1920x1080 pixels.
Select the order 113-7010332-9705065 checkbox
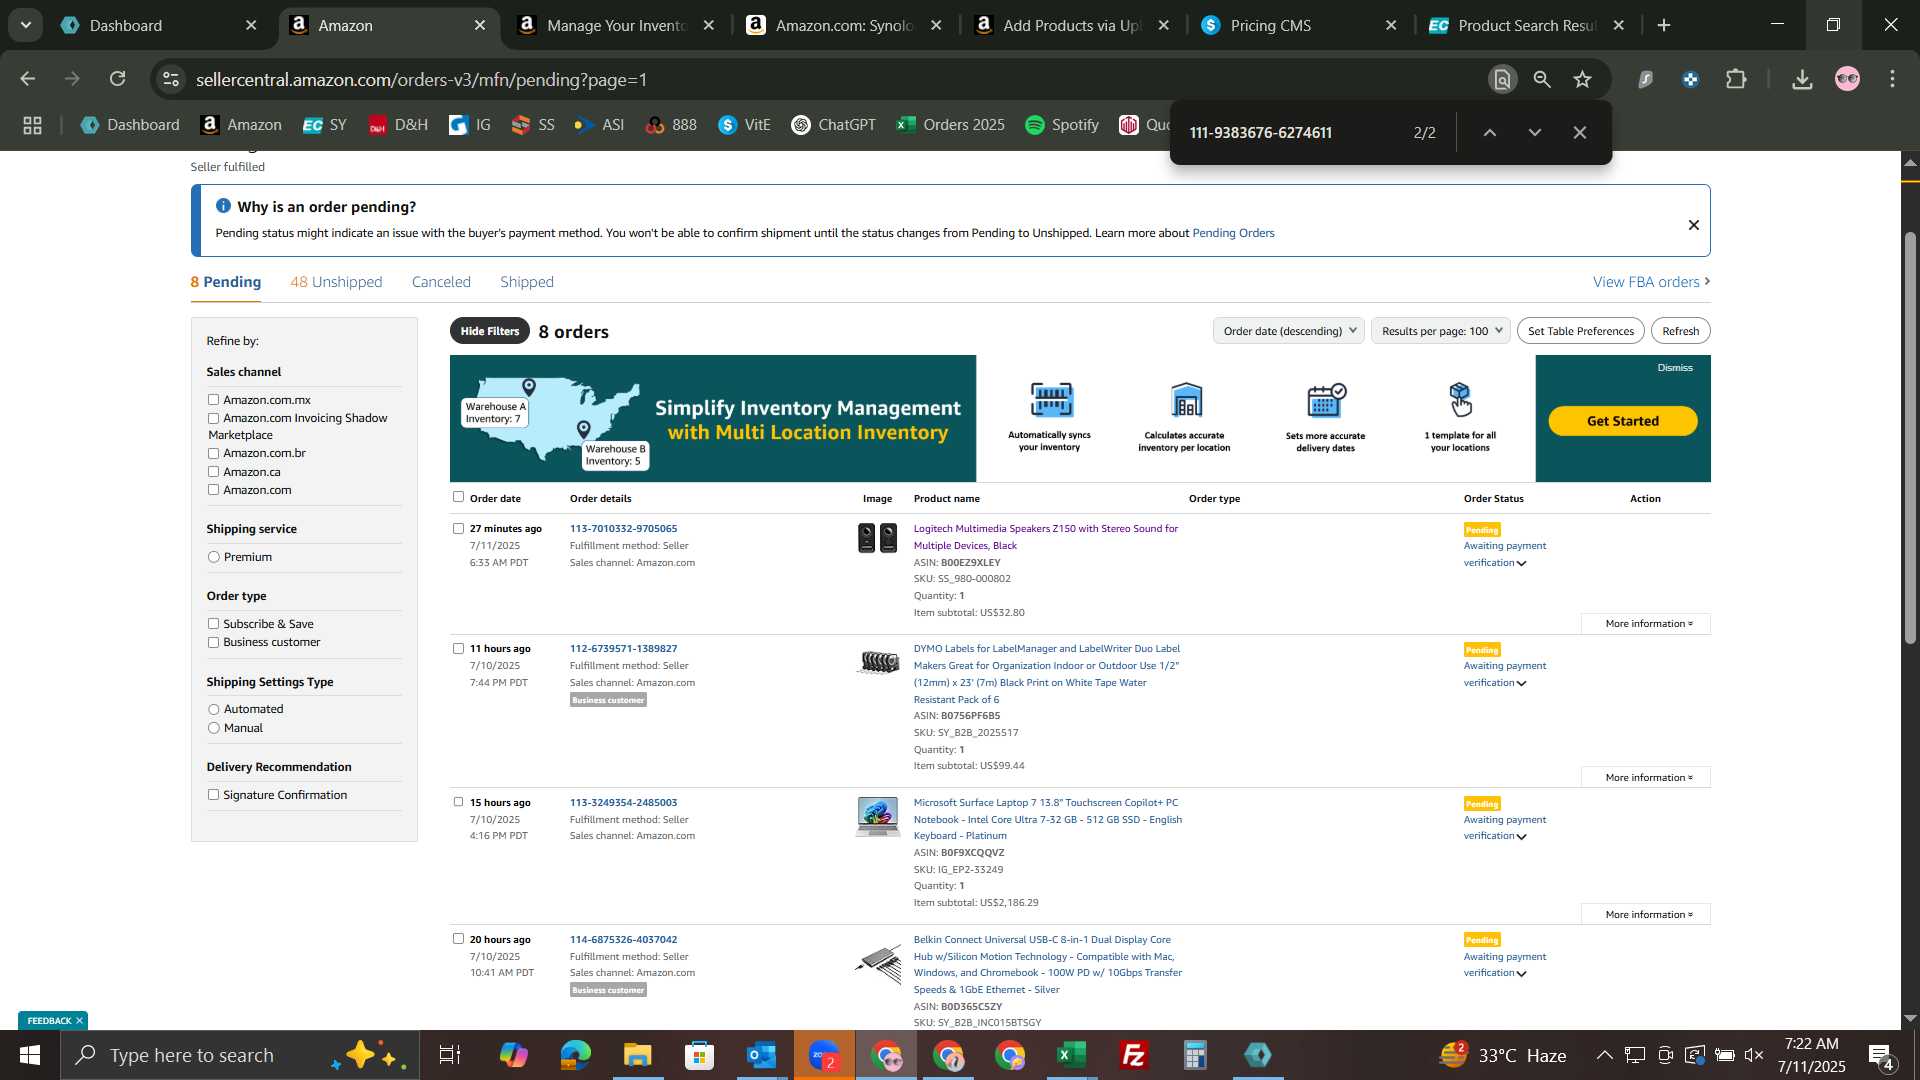tap(458, 528)
